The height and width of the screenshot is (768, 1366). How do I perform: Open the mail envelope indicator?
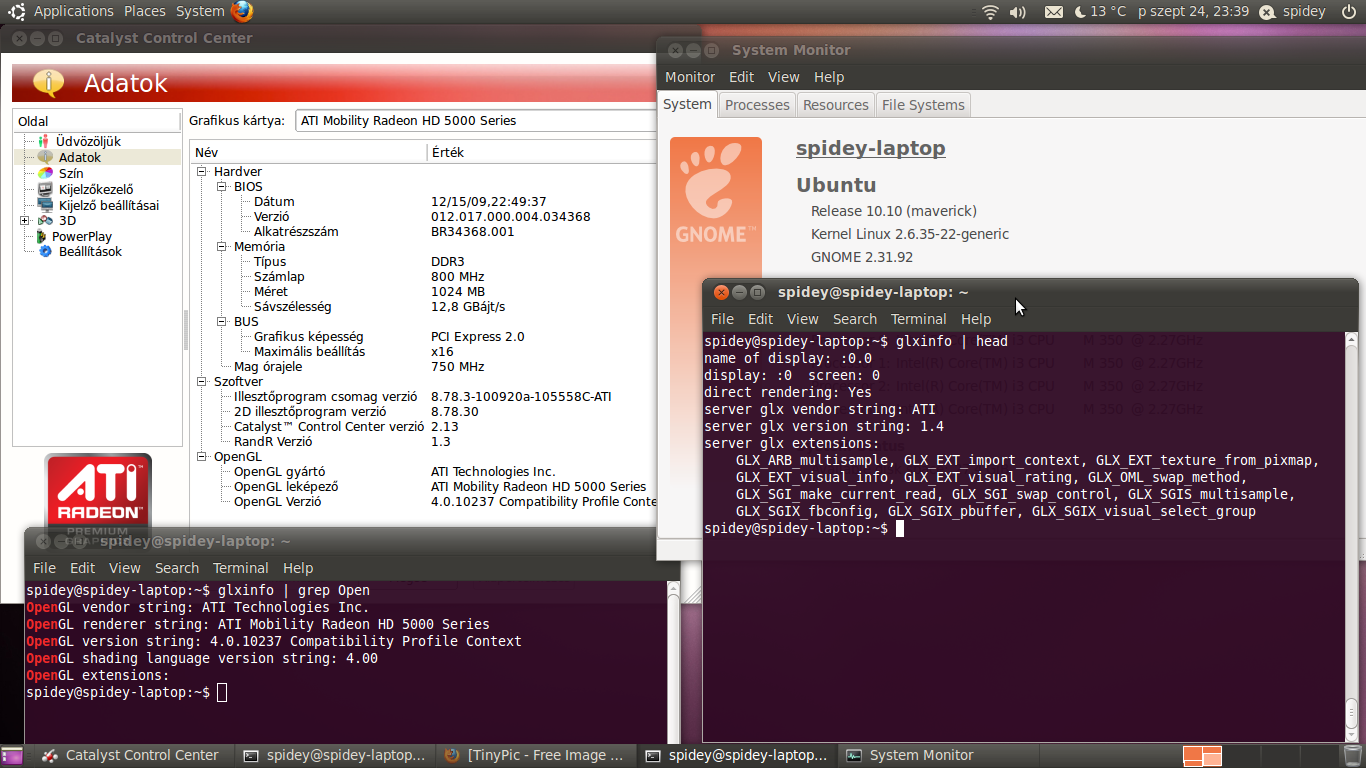pos(1053,12)
